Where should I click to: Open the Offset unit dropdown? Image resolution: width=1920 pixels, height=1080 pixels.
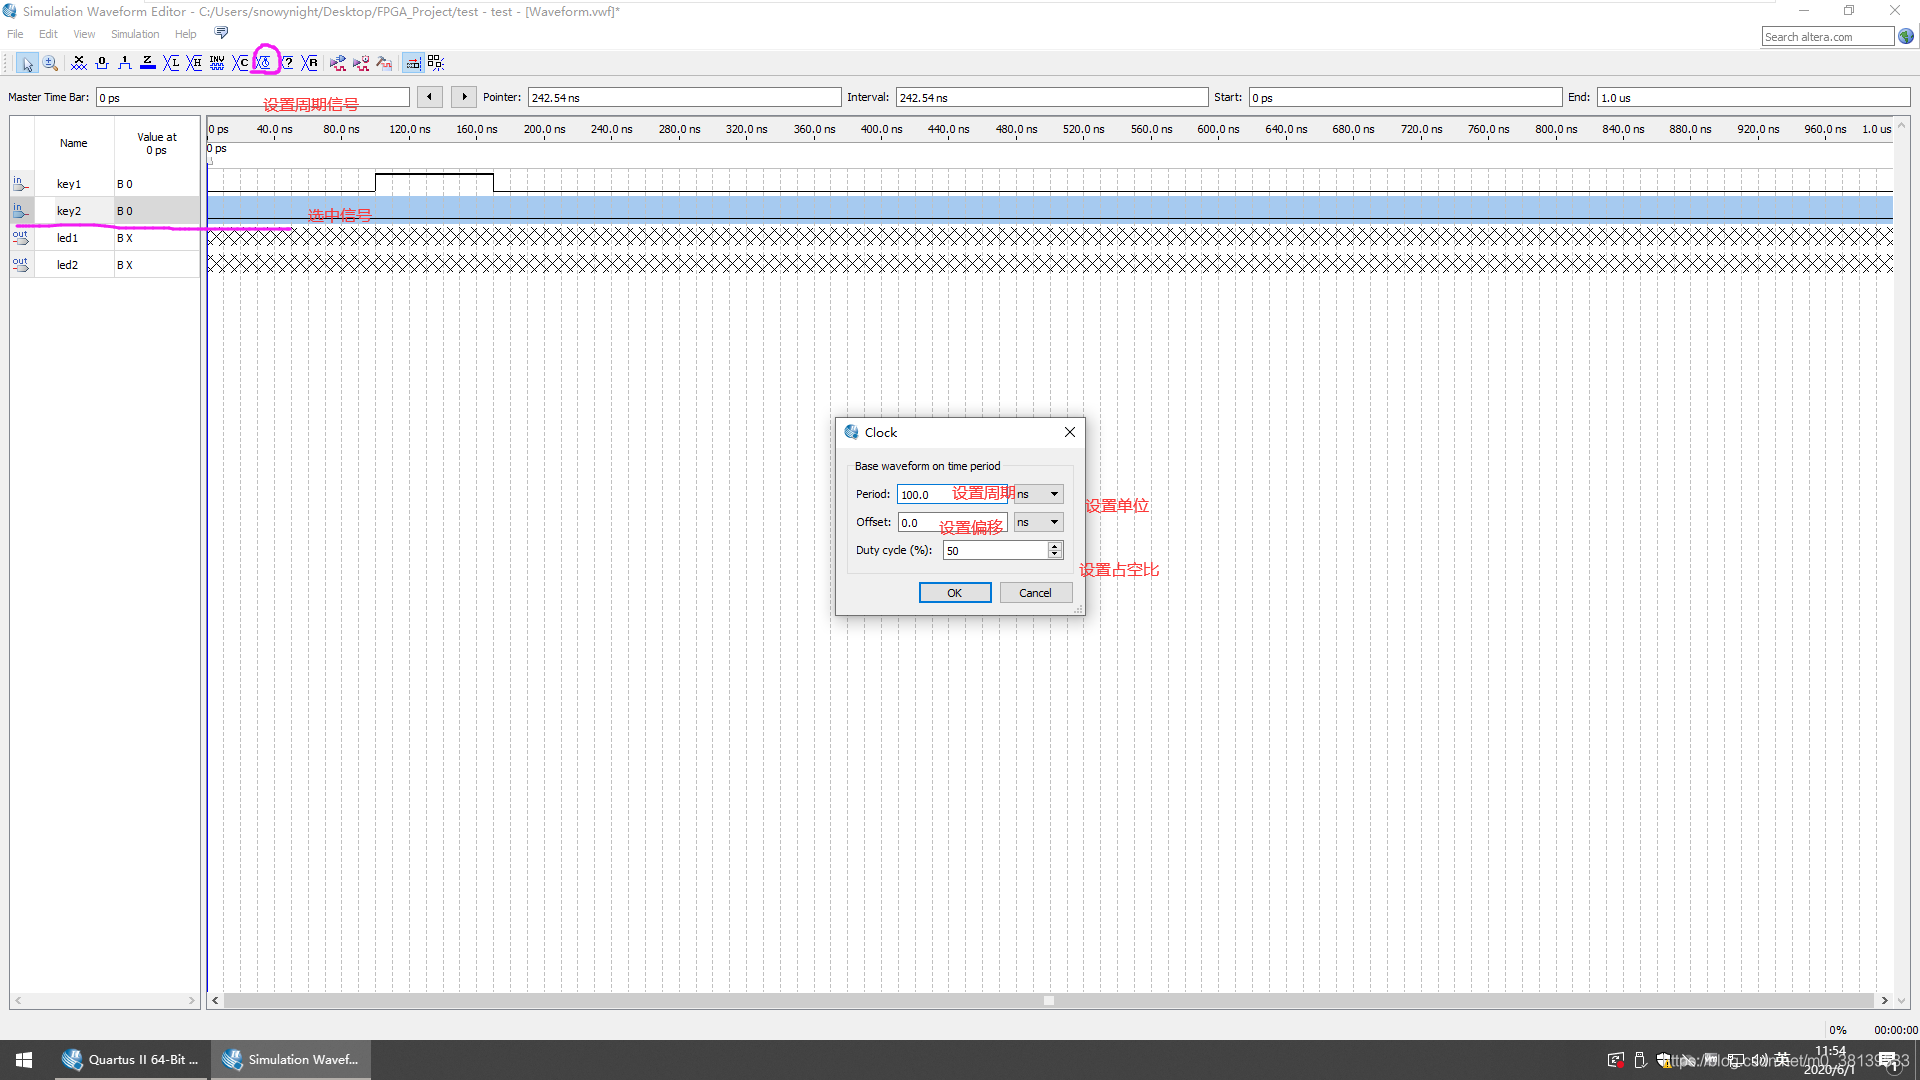tap(1054, 522)
